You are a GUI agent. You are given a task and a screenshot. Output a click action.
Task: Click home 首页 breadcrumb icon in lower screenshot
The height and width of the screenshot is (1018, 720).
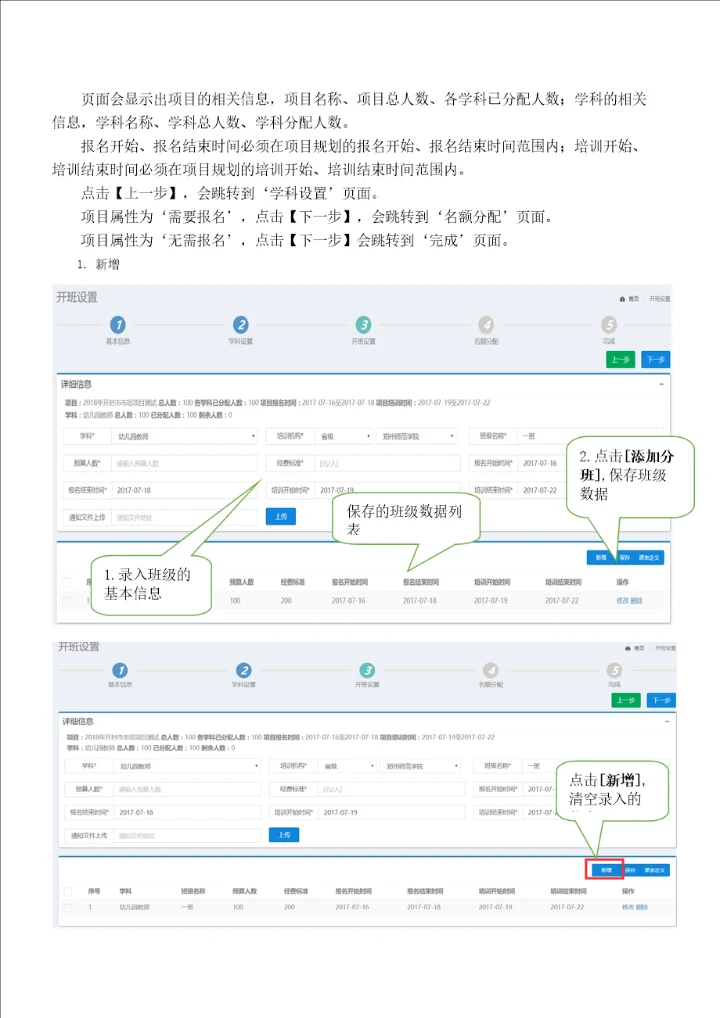[x=624, y=649]
